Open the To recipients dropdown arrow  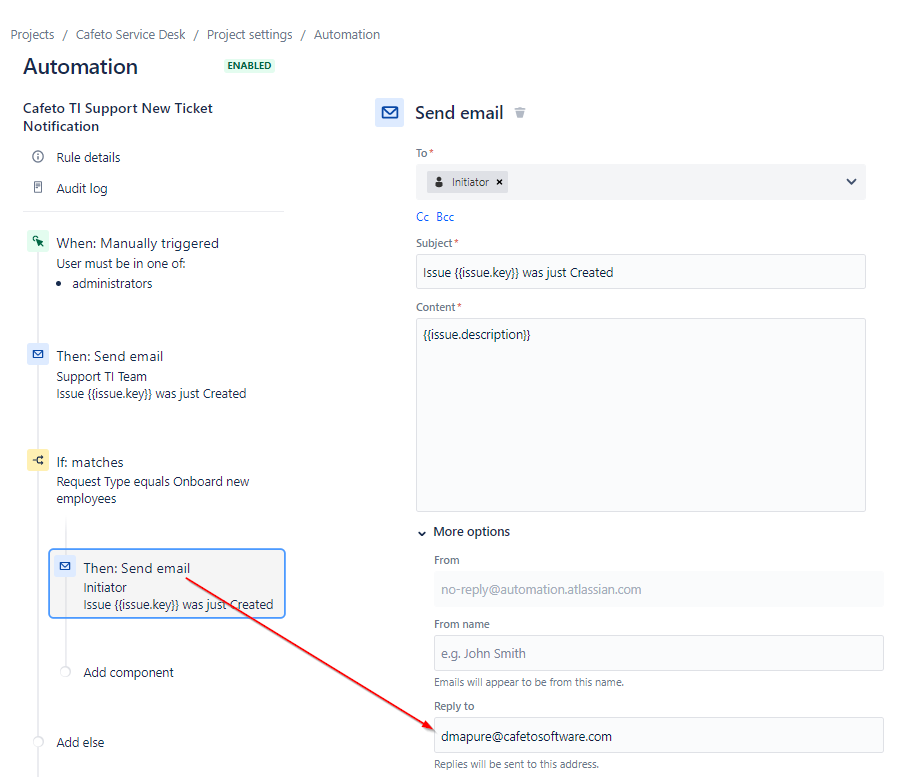click(x=851, y=182)
